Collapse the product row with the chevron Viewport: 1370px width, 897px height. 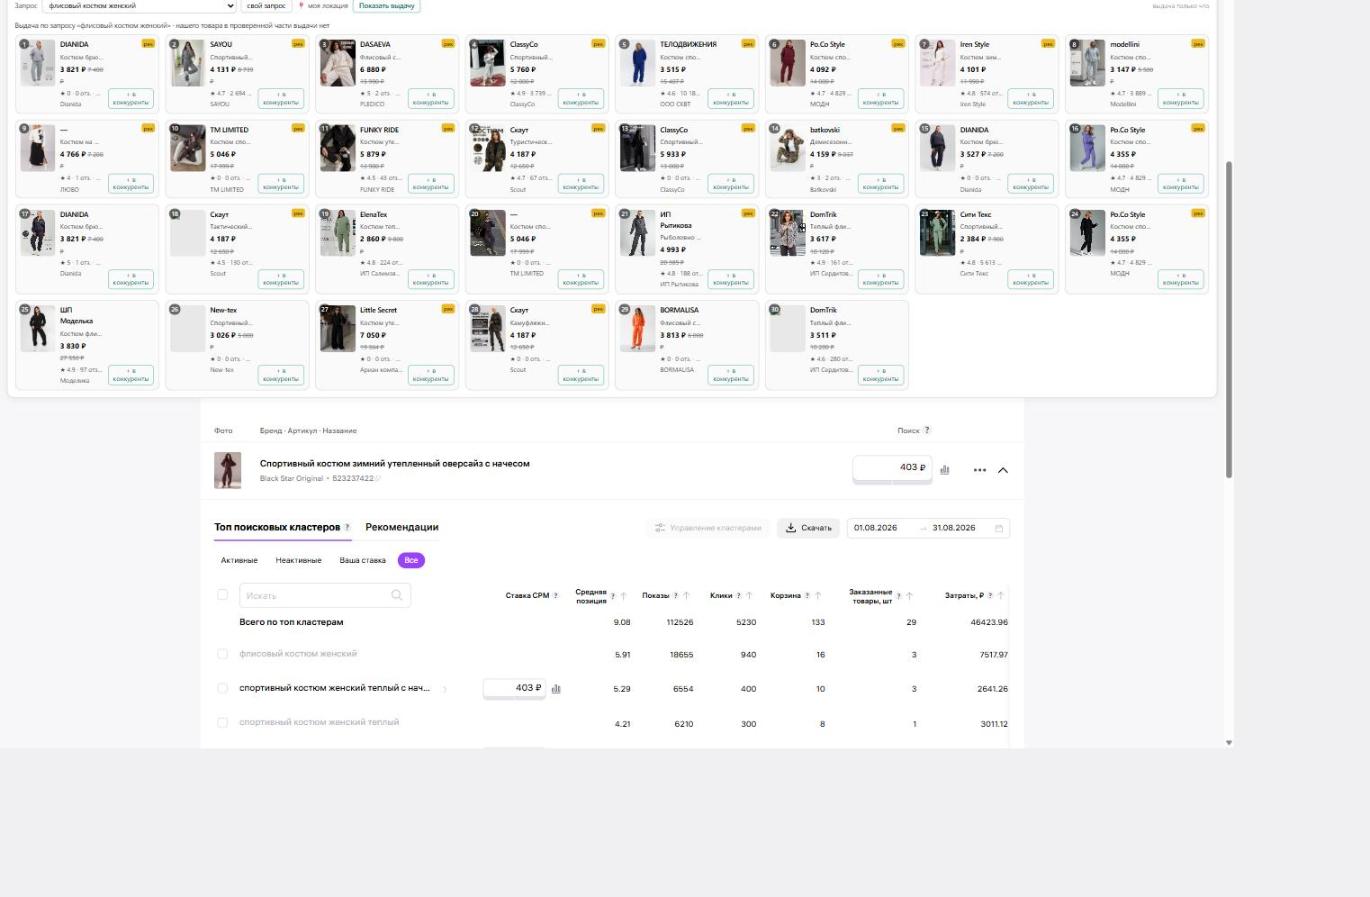click(x=1003, y=470)
